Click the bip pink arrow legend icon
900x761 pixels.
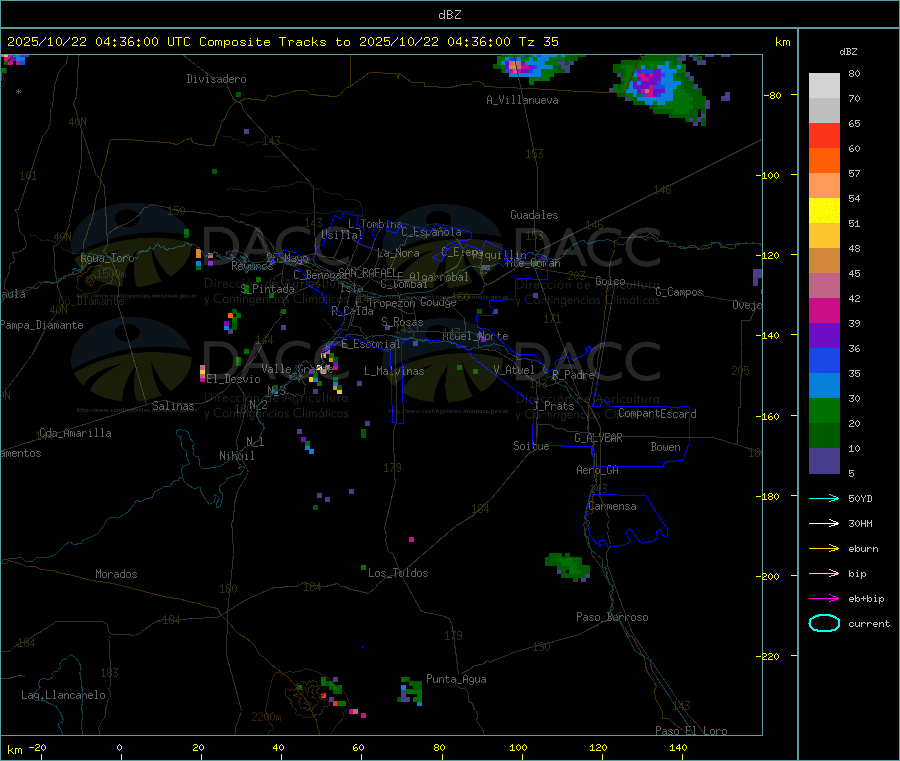[824, 573]
